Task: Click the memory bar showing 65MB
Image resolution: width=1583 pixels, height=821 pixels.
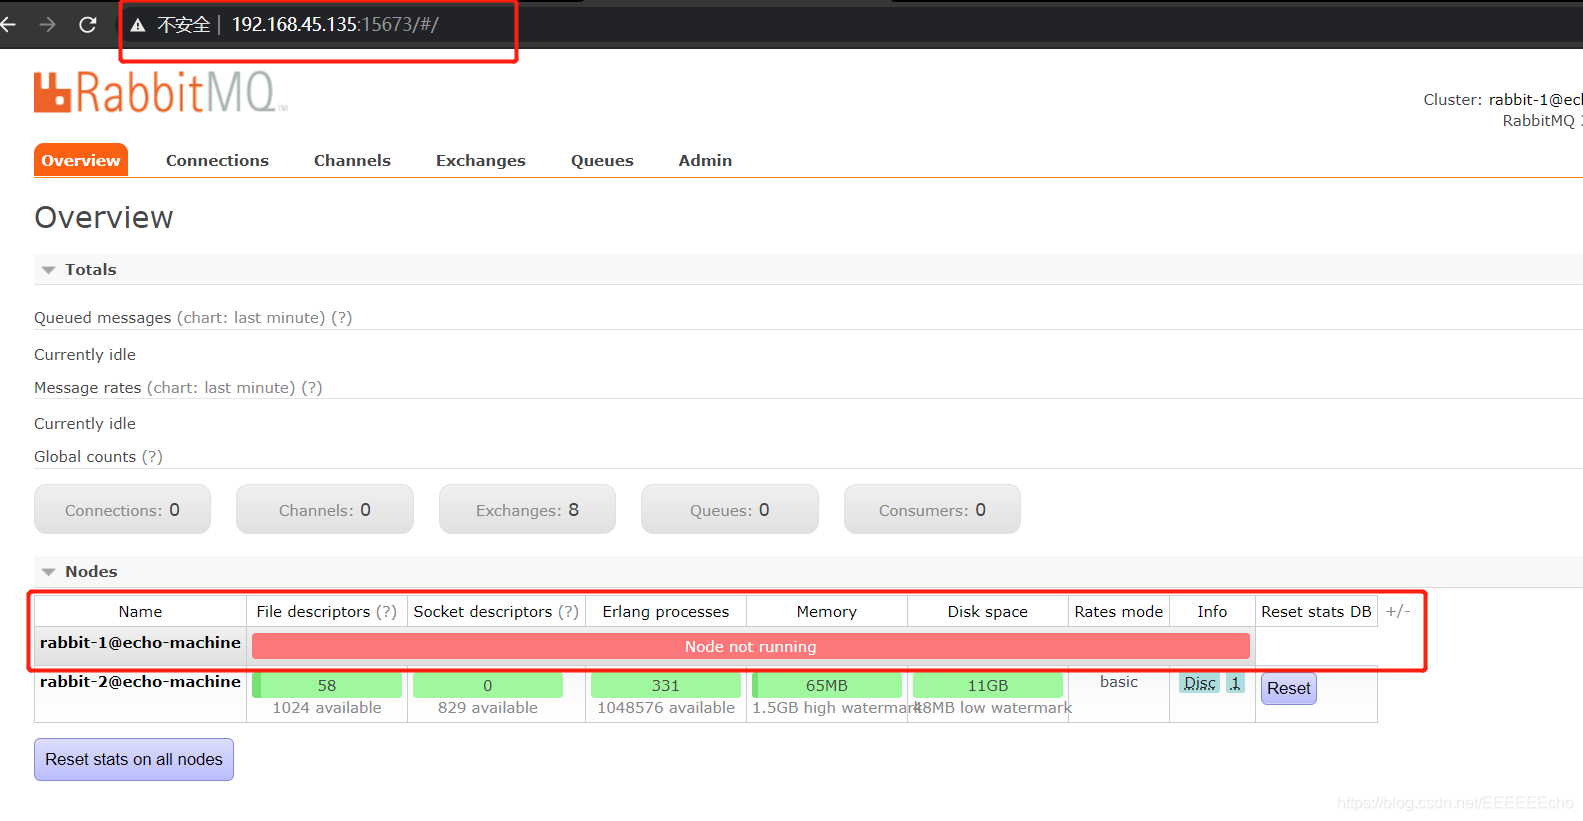Action: tap(827, 685)
